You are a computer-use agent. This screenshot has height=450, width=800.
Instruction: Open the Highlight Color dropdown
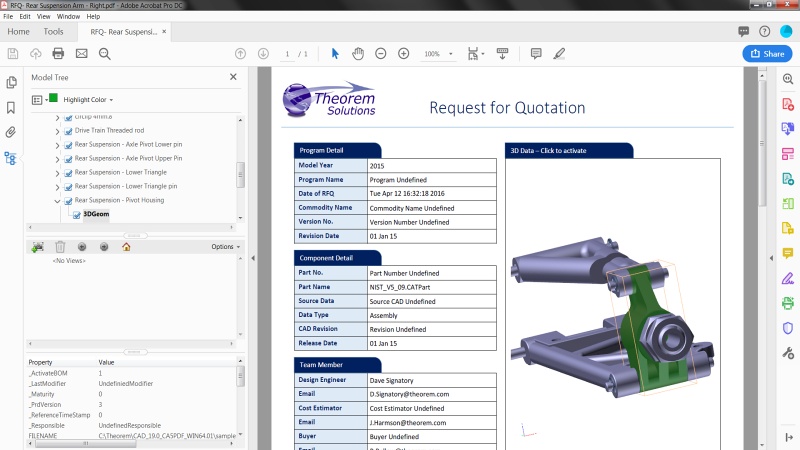[x=88, y=99]
